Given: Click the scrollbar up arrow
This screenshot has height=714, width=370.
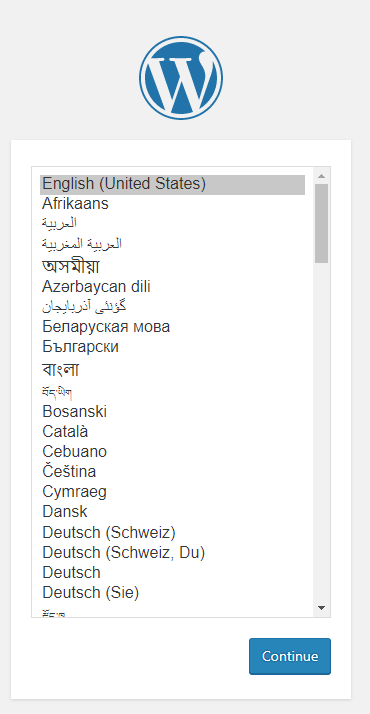Looking at the screenshot, I should tap(321, 176).
